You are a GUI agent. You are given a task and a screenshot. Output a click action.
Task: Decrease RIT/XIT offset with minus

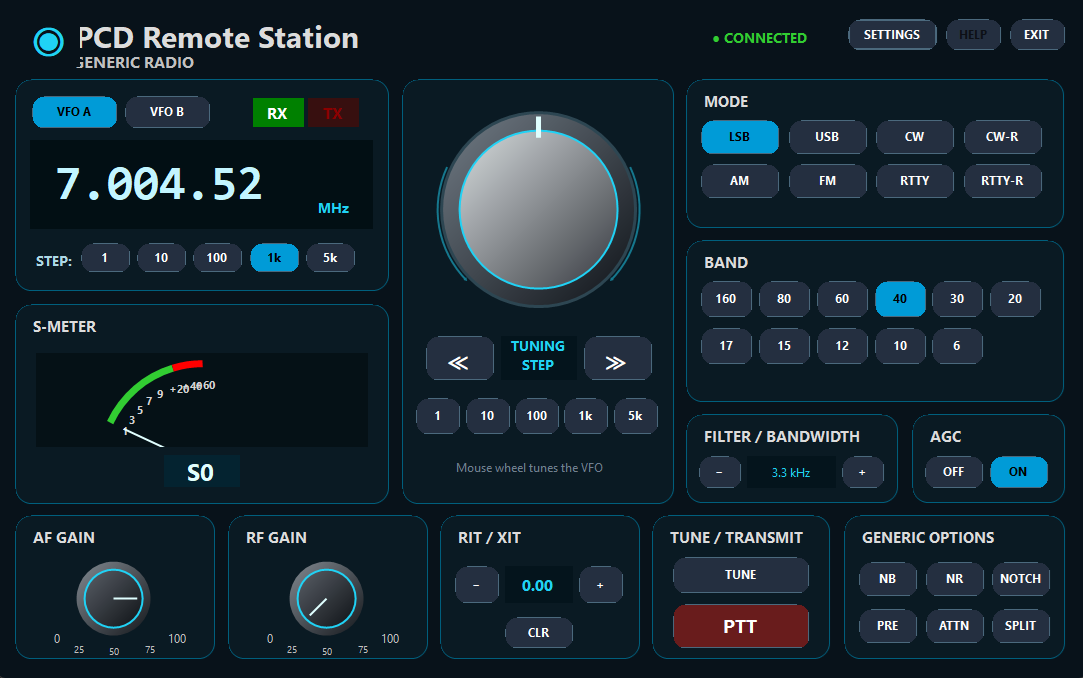tap(477, 585)
